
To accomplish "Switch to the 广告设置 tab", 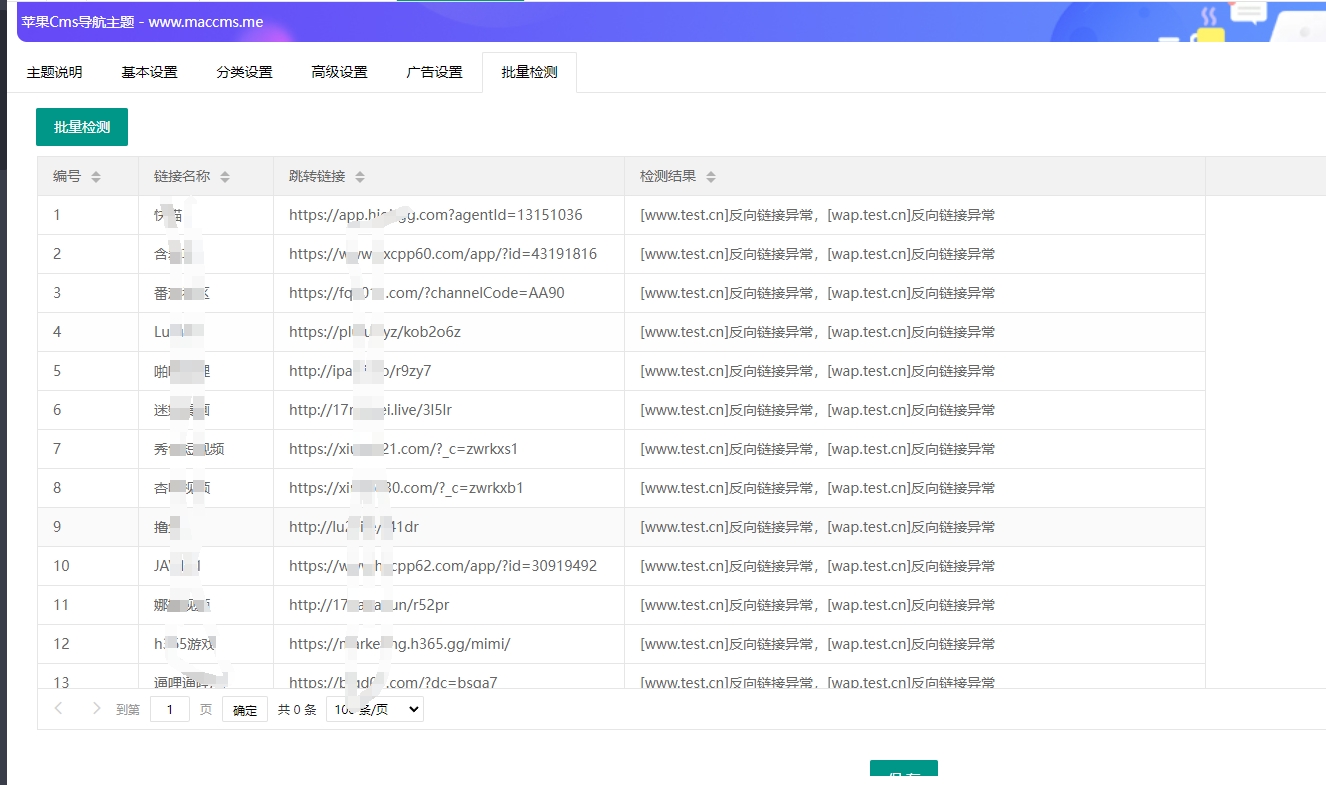I will [433, 71].
